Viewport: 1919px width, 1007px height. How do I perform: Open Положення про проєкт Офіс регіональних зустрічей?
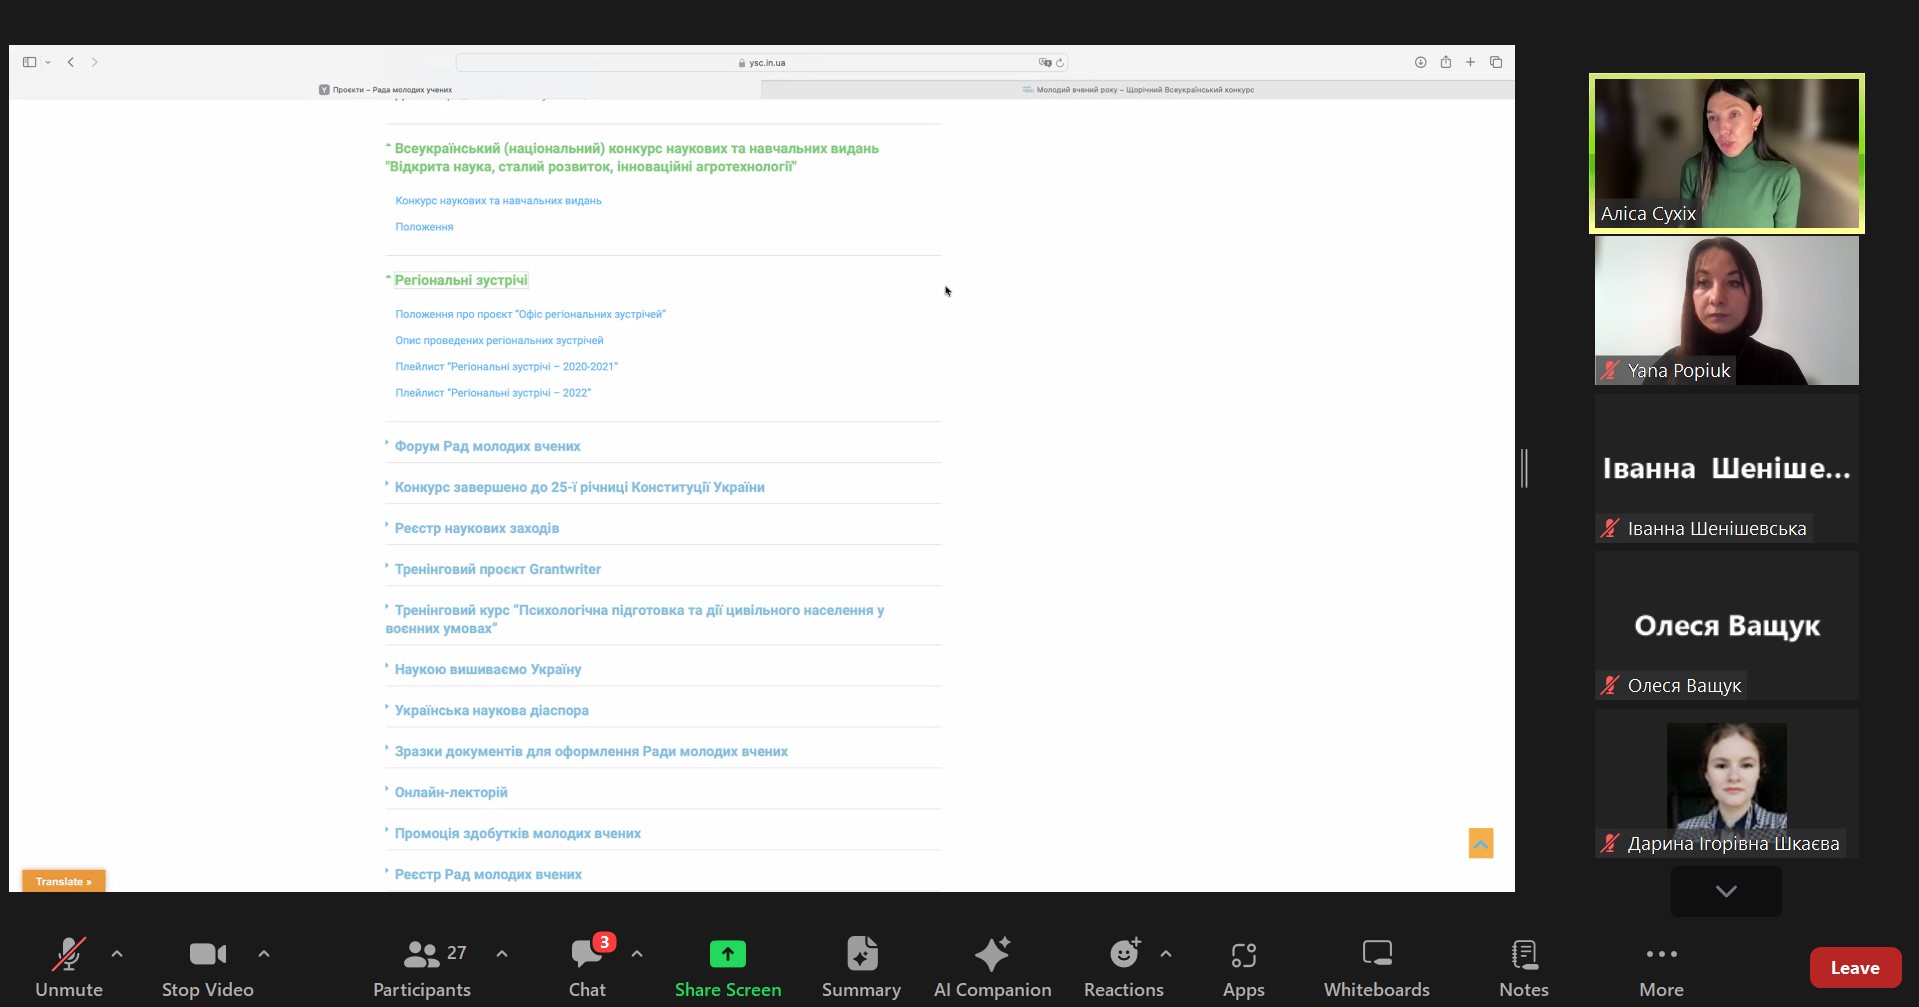click(x=530, y=314)
